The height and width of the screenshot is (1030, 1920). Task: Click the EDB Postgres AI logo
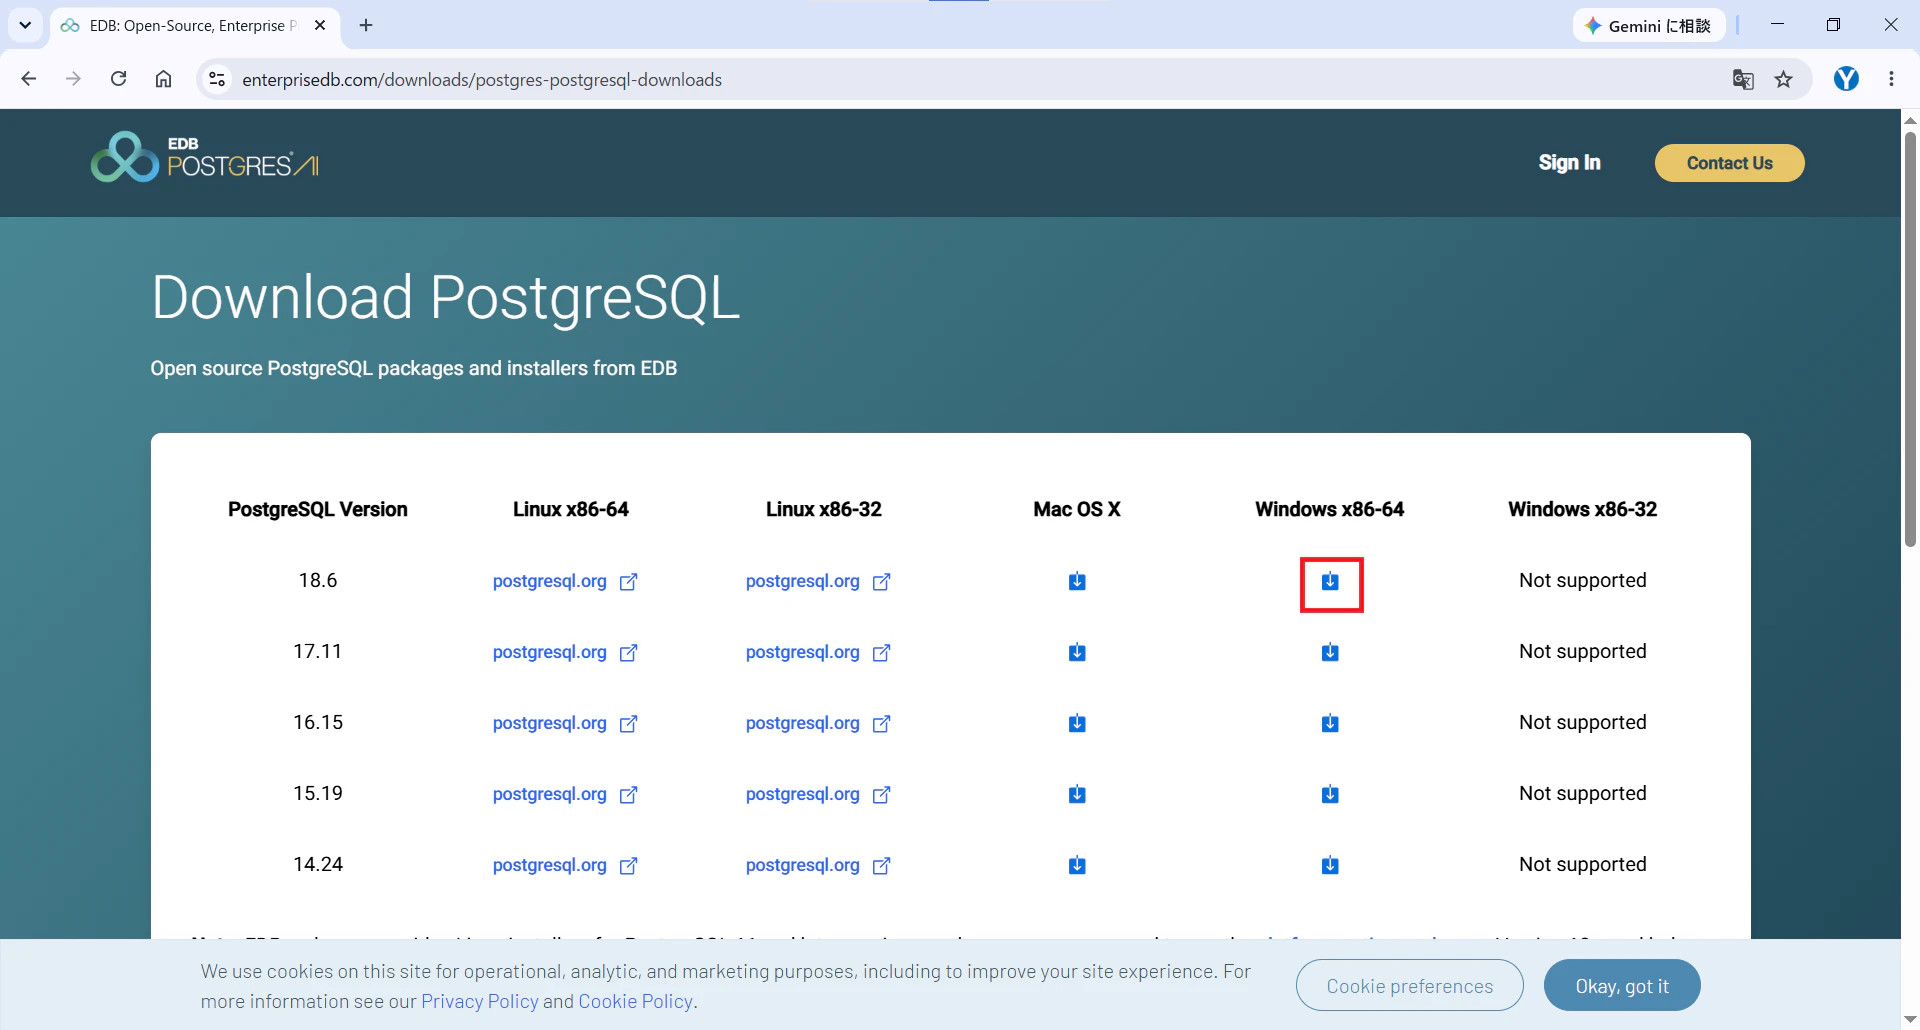[205, 157]
